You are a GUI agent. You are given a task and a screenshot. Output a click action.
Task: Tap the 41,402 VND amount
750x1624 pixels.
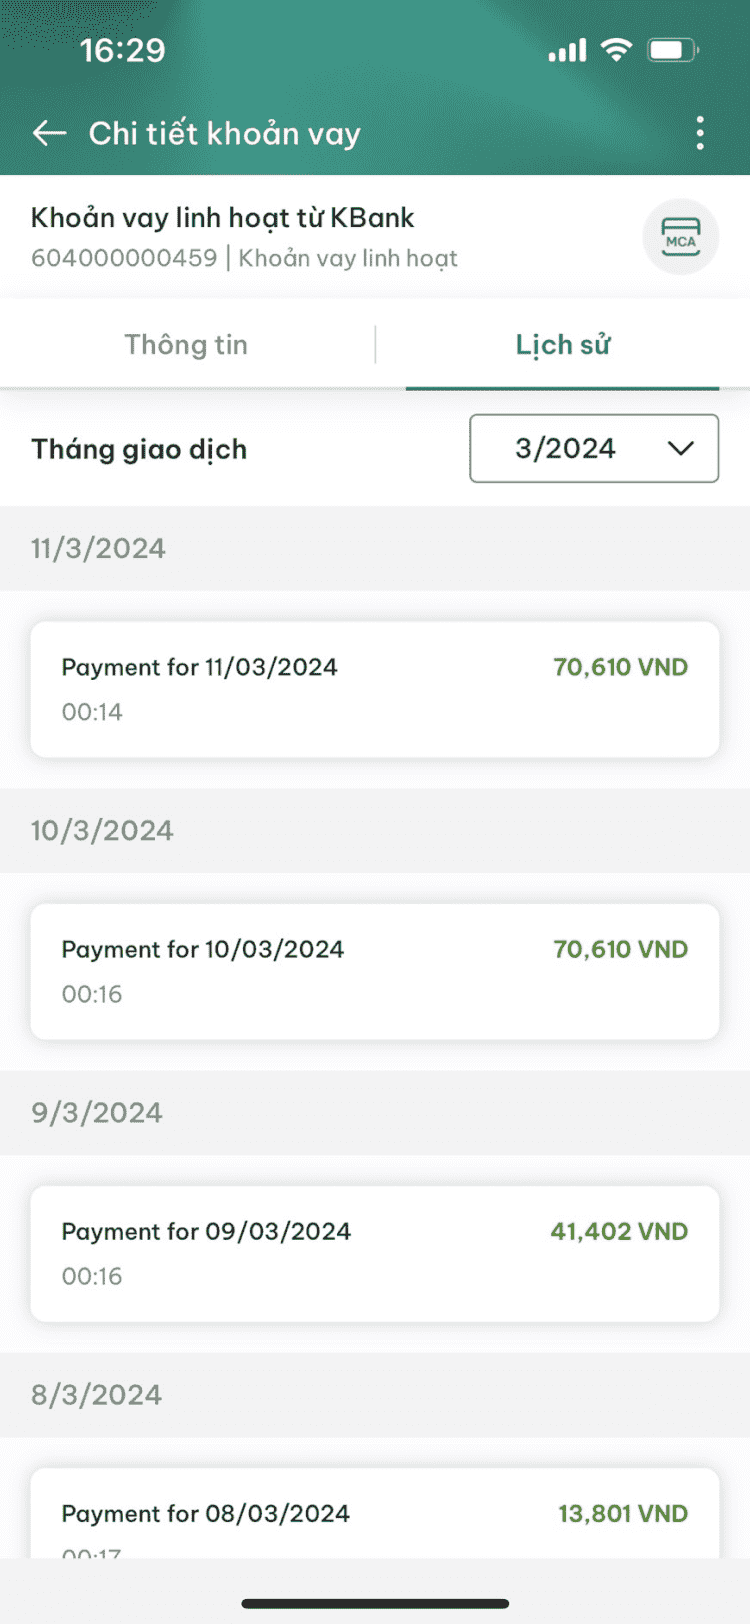pos(619,1231)
